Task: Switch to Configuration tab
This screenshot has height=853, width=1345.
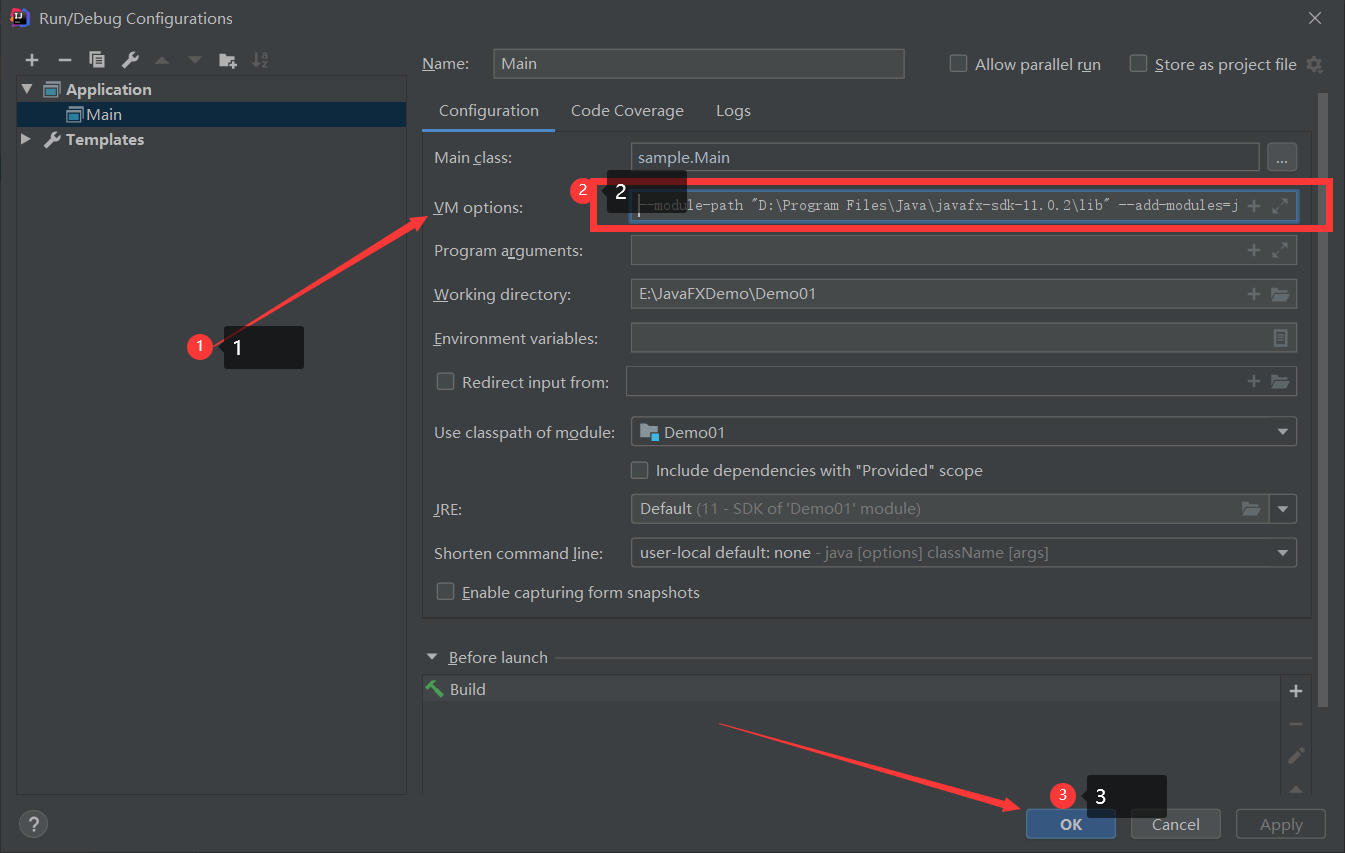Action: (x=489, y=111)
